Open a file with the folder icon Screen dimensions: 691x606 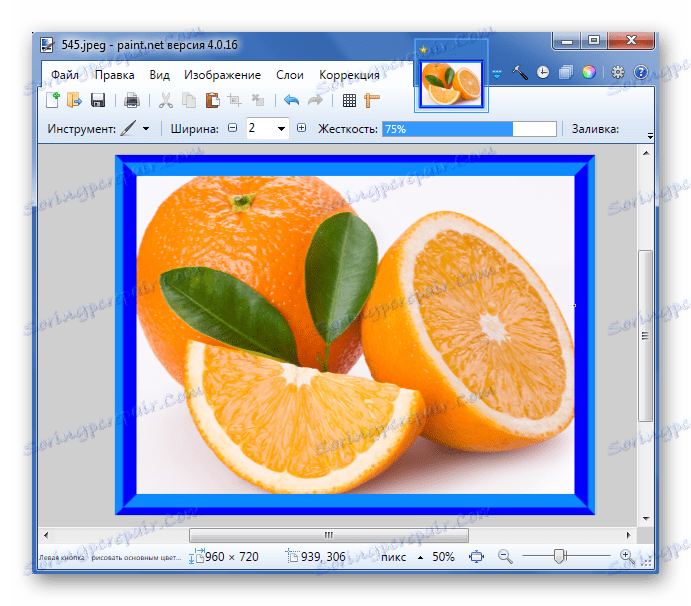(74, 100)
